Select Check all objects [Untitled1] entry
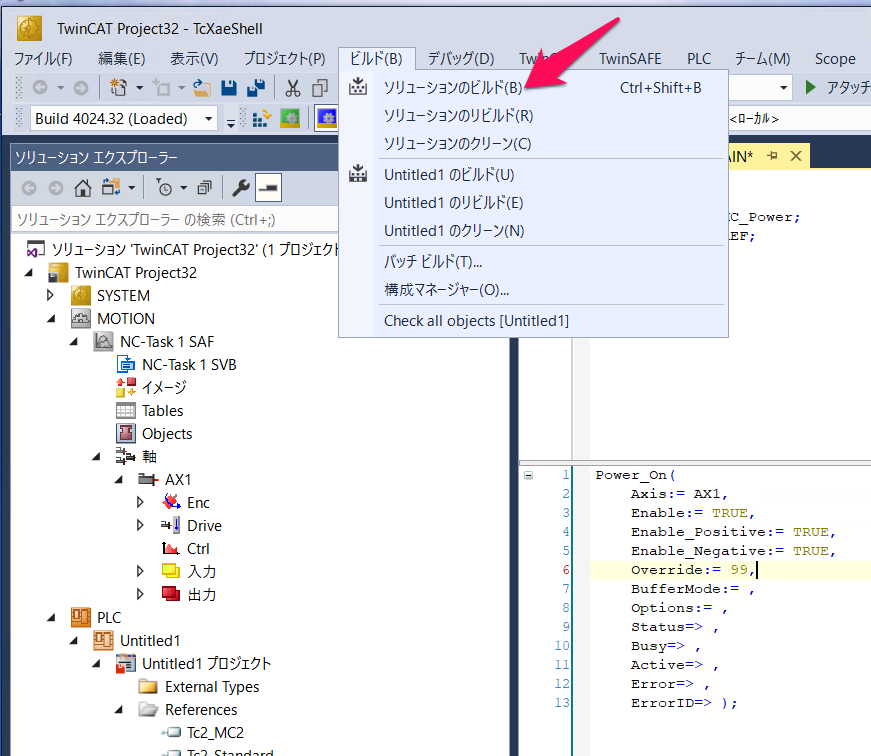The height and width of the screenshot is (756, 871). 533,321
